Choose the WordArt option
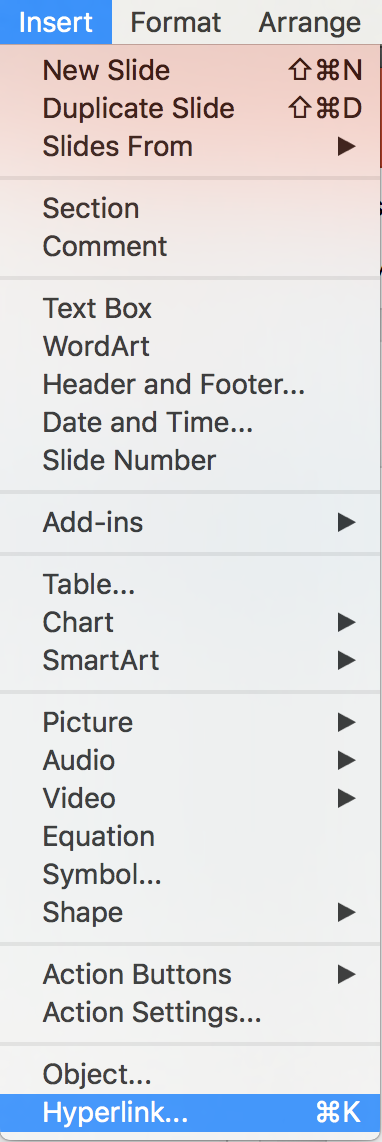The image size is (382, 1142). [x=190, y=346]
